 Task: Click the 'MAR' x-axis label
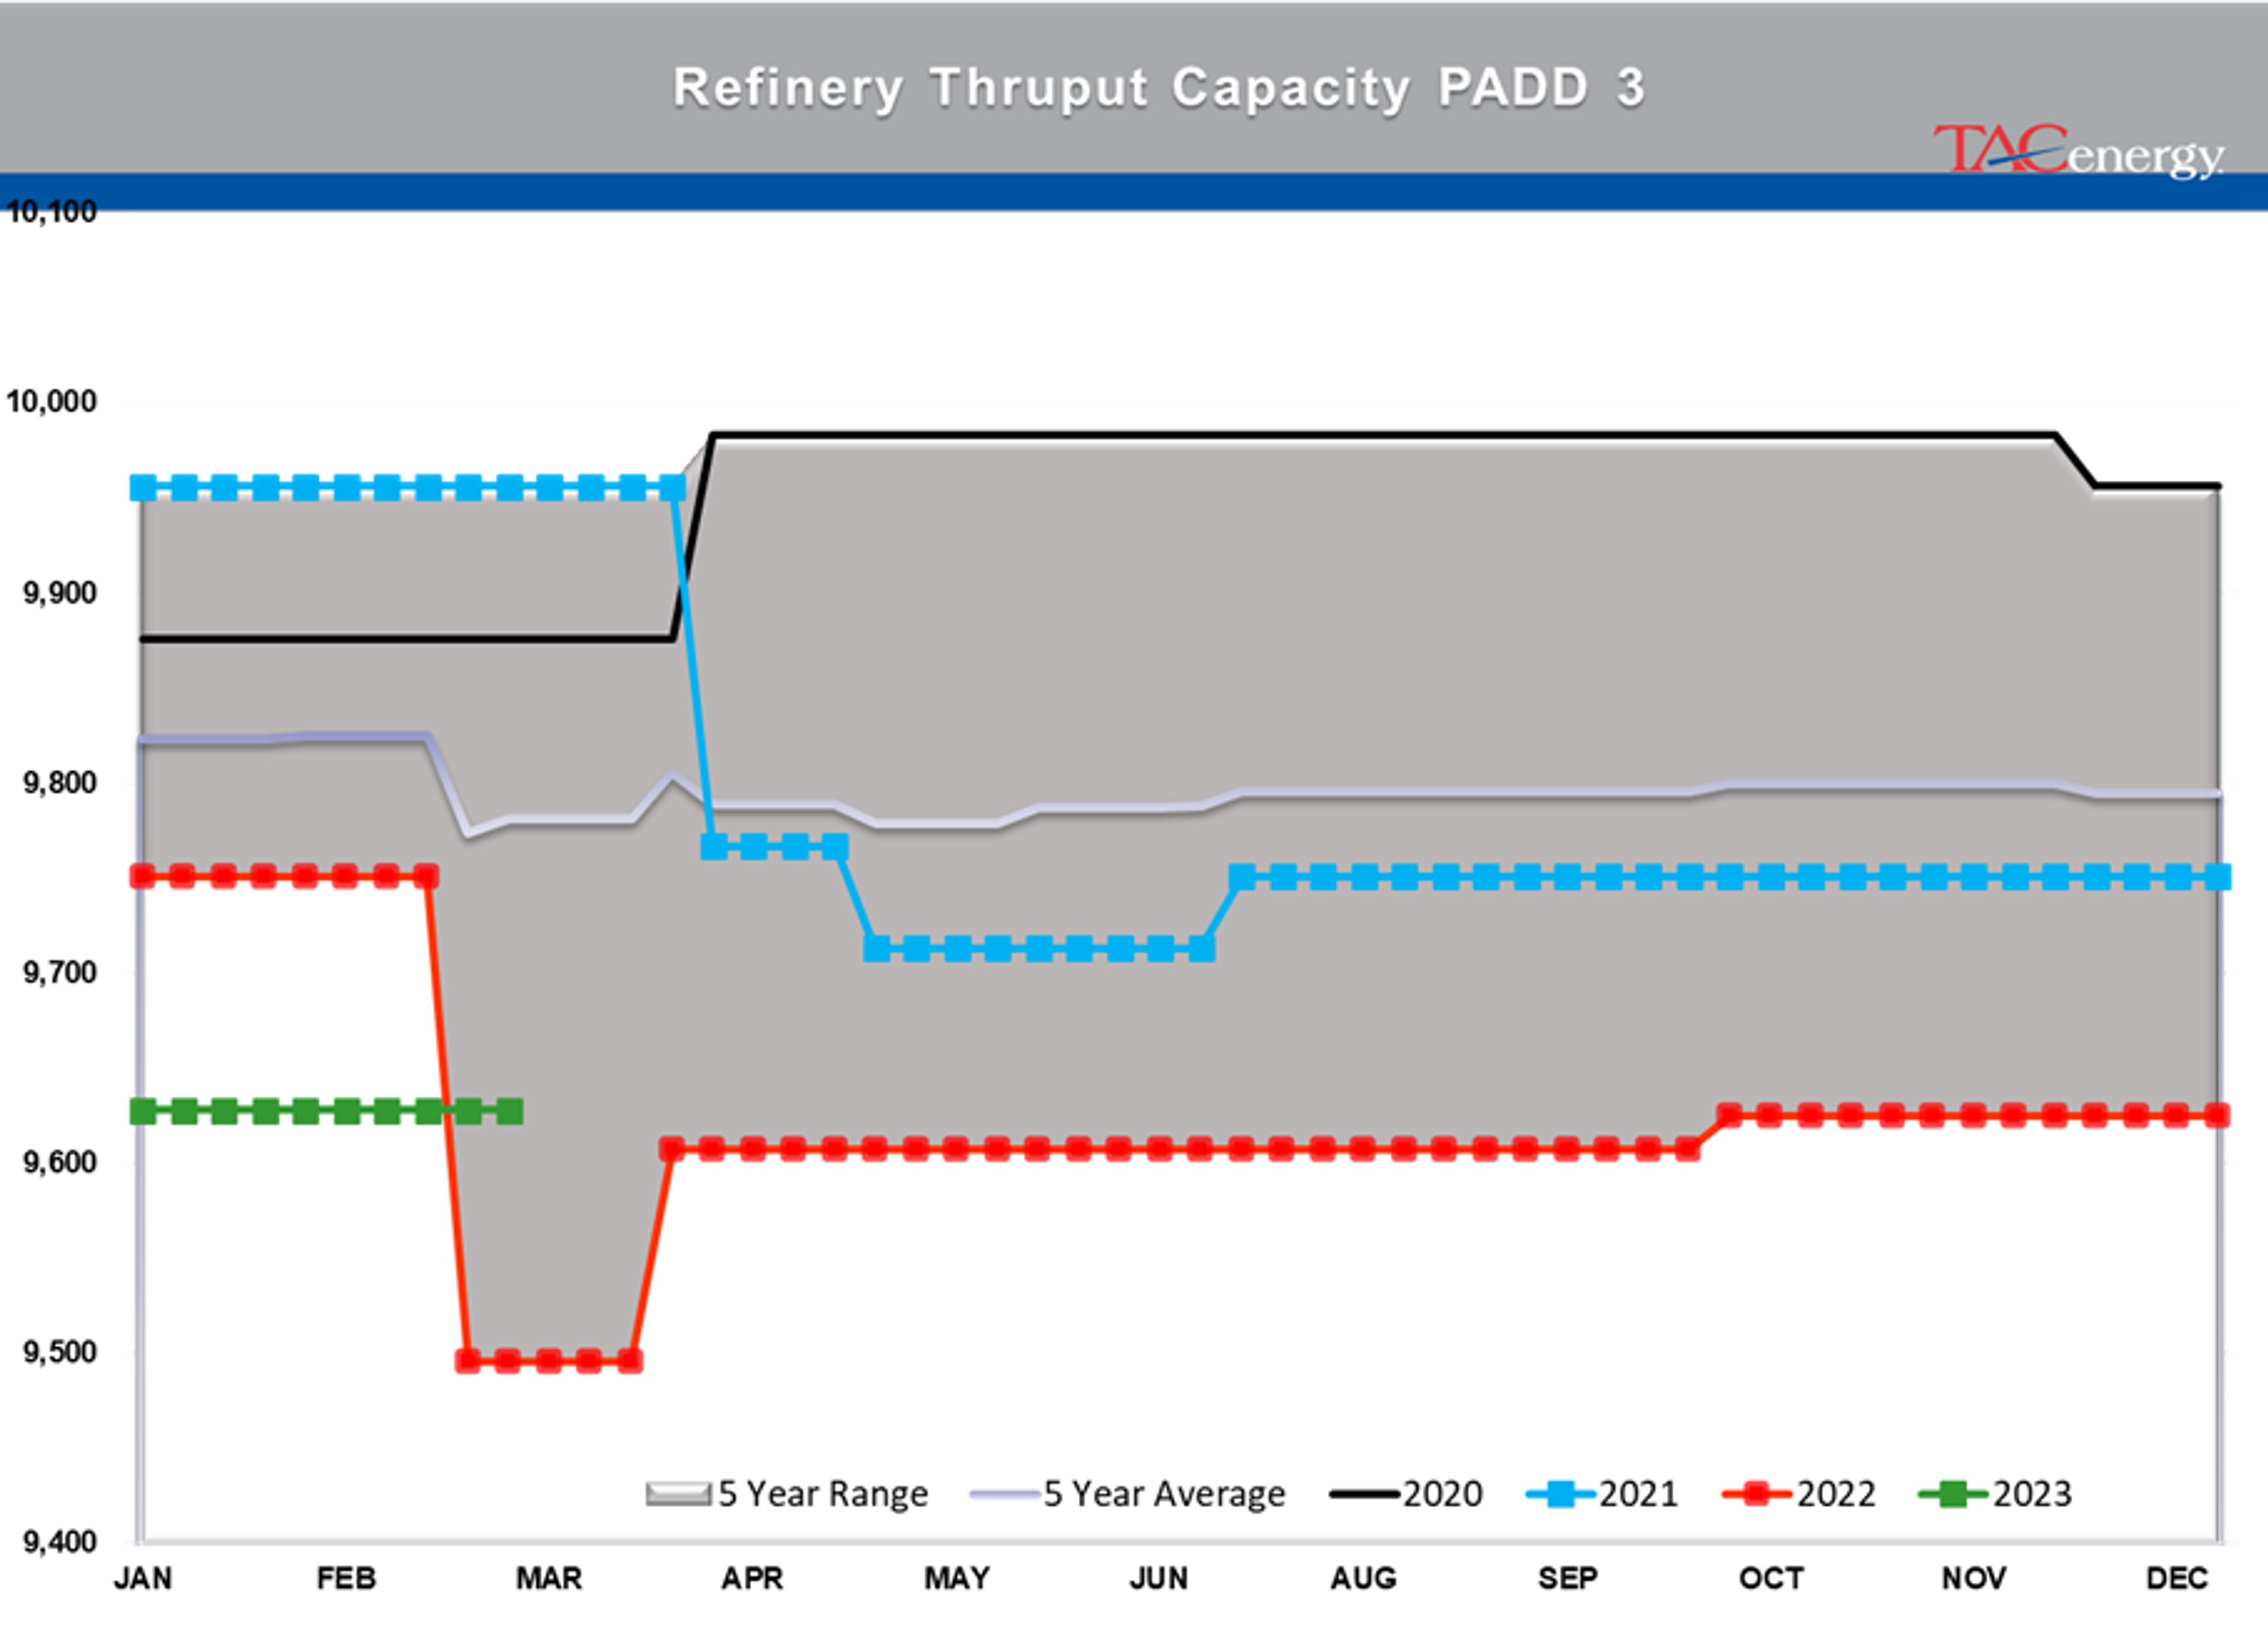pyautogui.click(x=549, y=1578)
